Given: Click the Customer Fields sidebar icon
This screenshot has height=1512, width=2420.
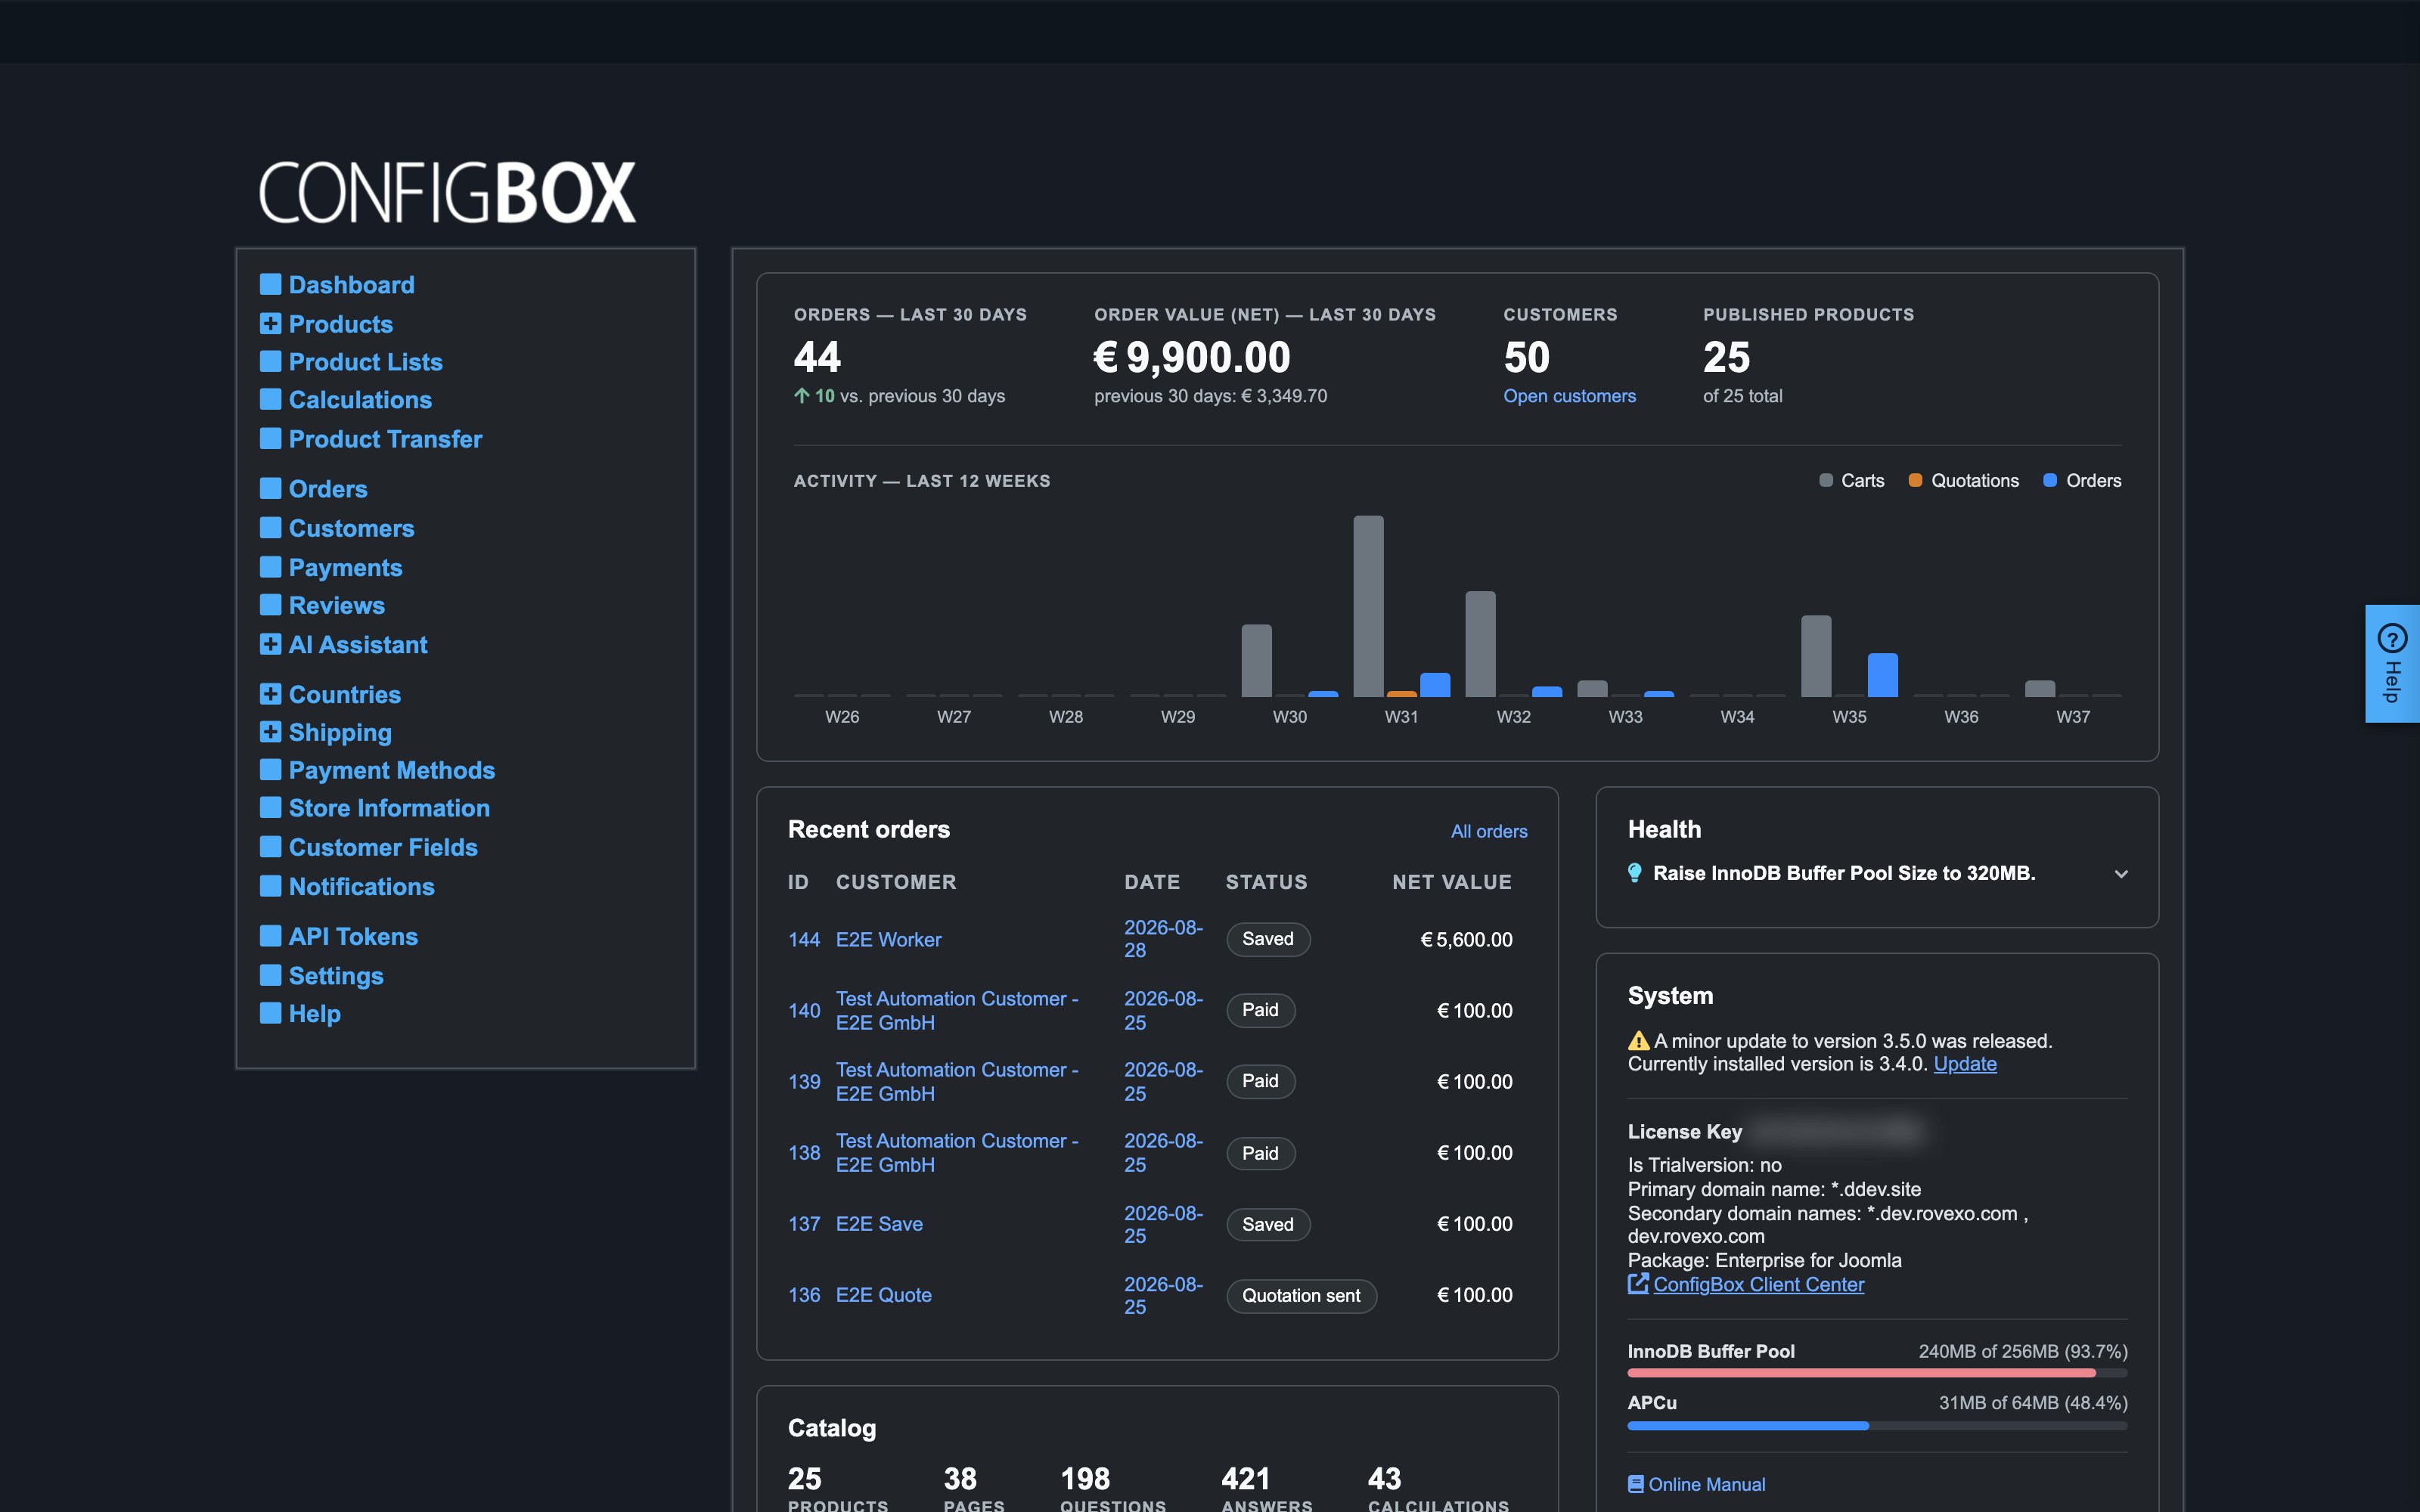Looking at the screenshot, I should tap(270, 847).
